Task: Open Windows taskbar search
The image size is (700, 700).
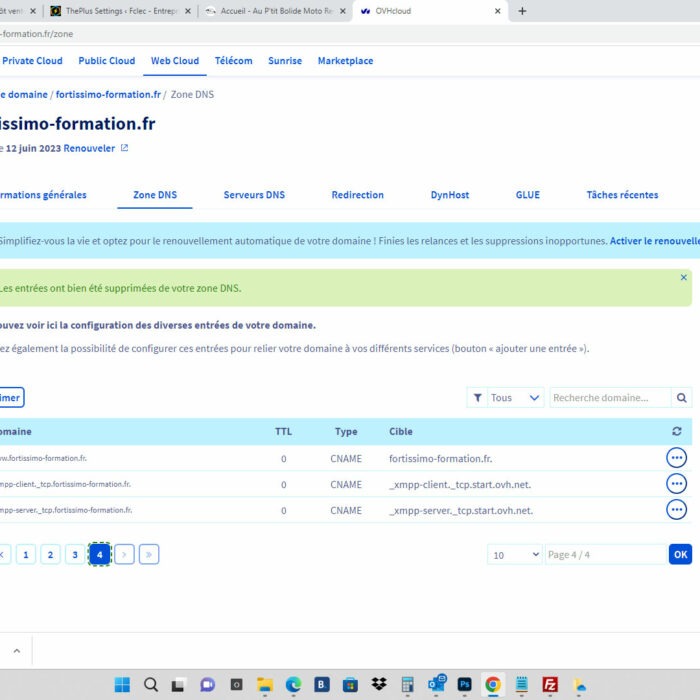Action: click(151, 684)
